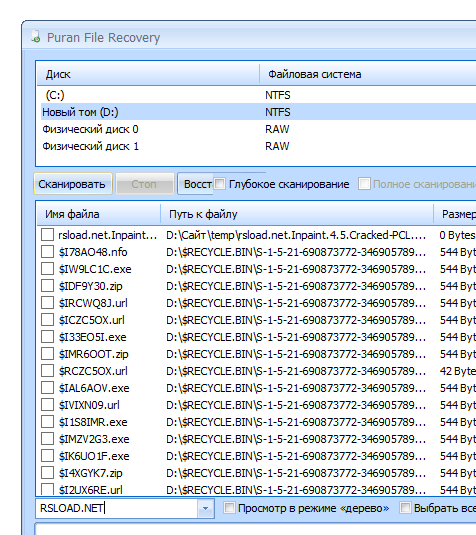The image size is (476, 535).
Task: Select file name $I4XGYK7.zip
Action: tap(90, 473)
